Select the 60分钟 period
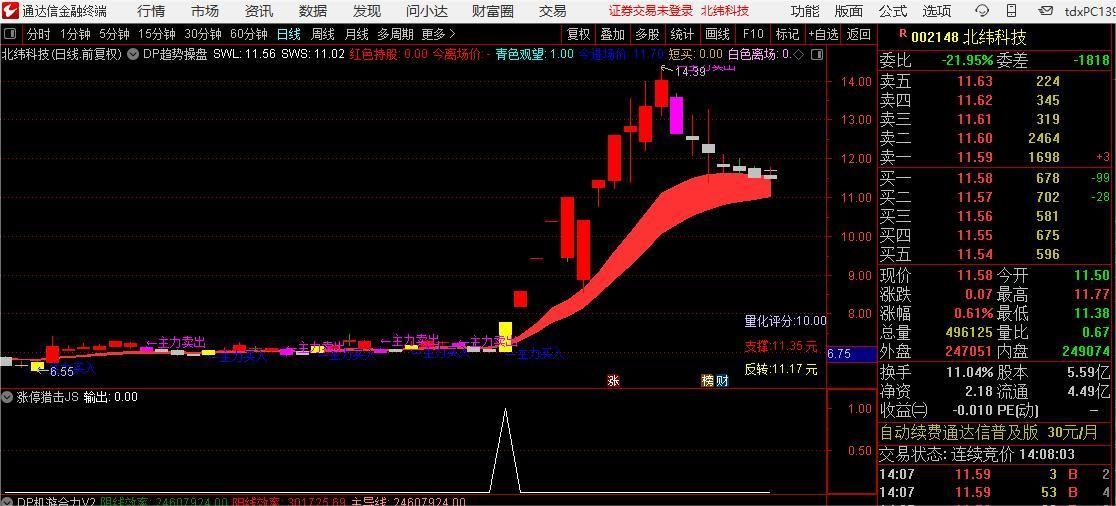Viewport: 1116px width, 506px height. pyautogui.click(x=248, y=34)
